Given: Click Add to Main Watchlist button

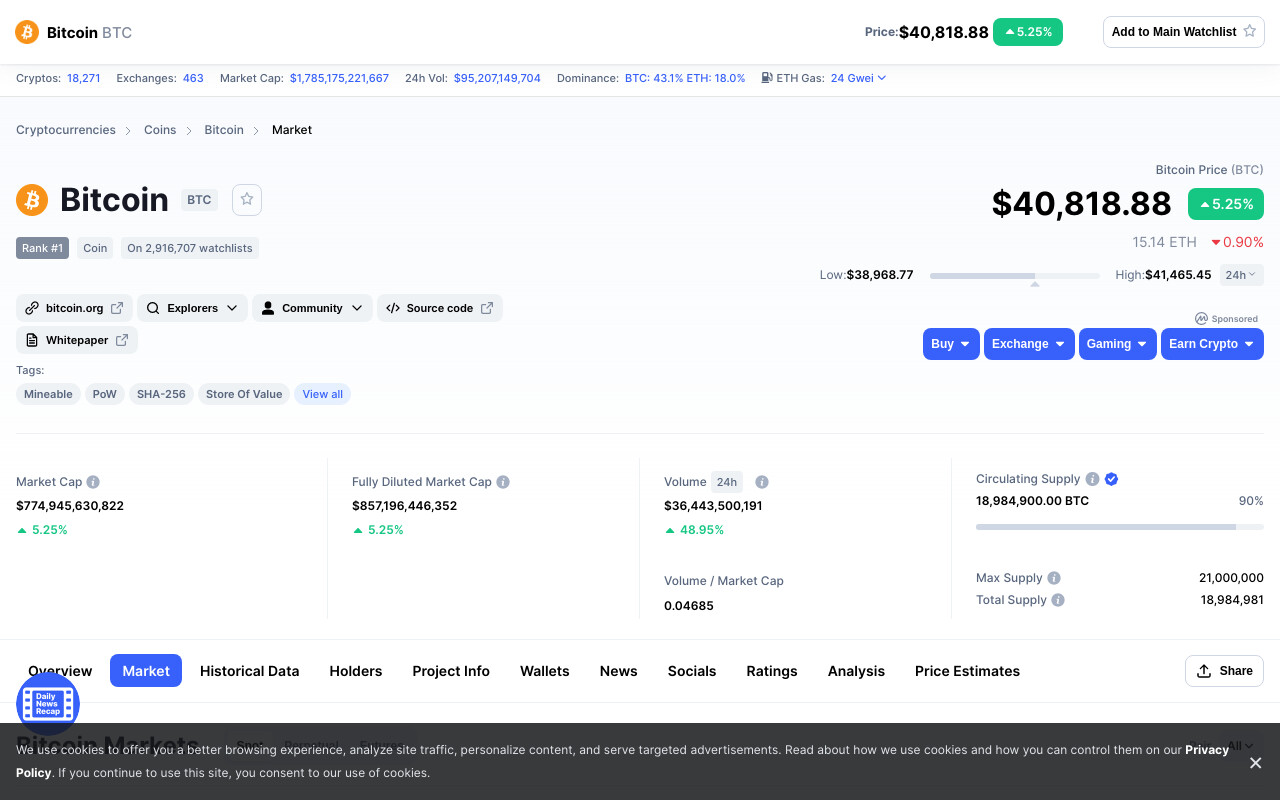Looking at the screenshot, I should pyautogui.click(x=1184, y=32).
